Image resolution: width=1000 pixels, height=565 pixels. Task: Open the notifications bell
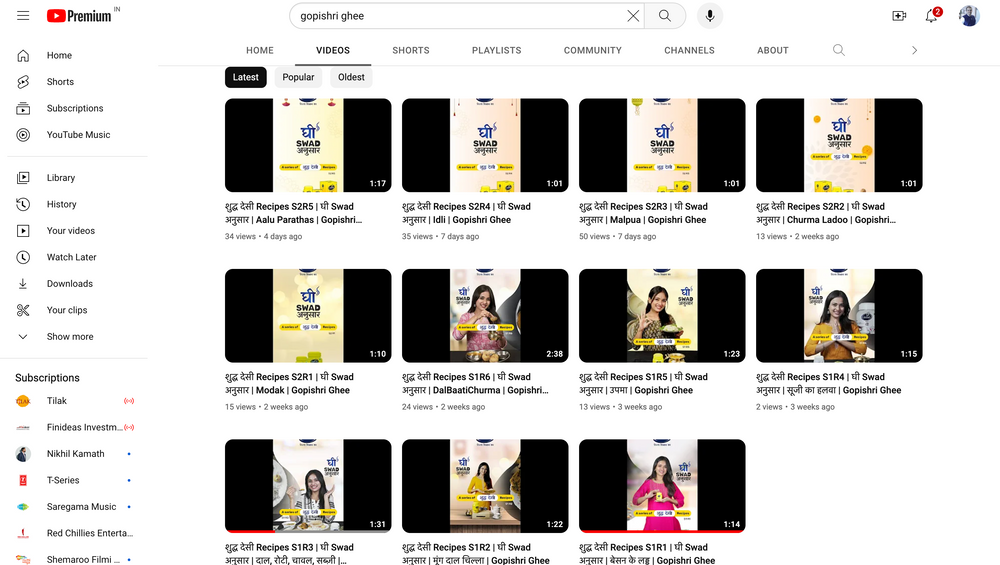point(931,16)
